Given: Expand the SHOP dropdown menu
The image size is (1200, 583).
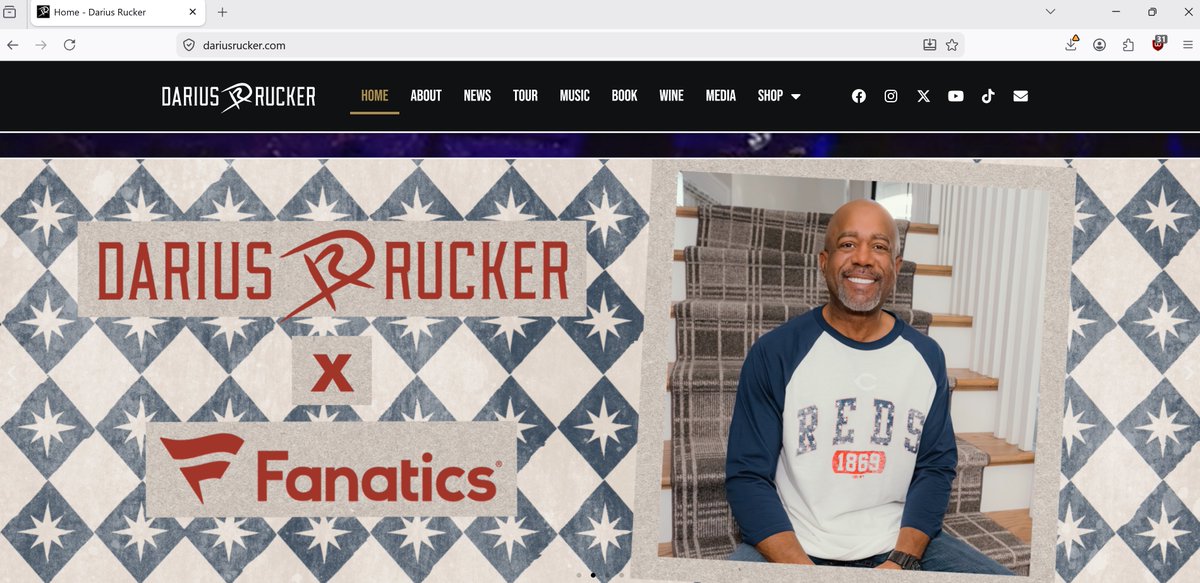Looking at the screenshot, I should click(x=779, y=96).
